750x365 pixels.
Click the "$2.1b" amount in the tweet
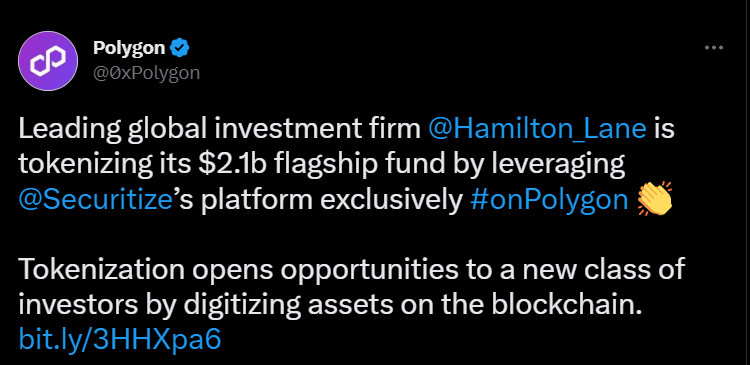[233, 166]
